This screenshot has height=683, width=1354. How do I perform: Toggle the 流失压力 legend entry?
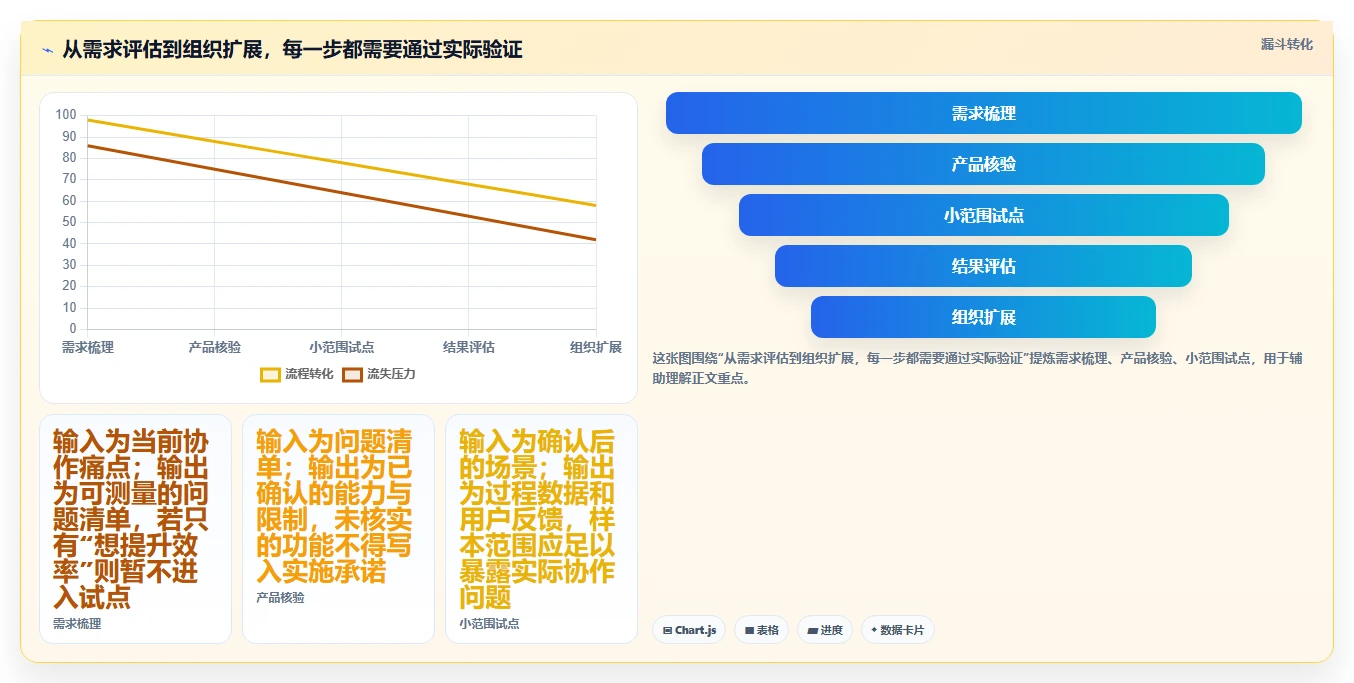[379, 374]
